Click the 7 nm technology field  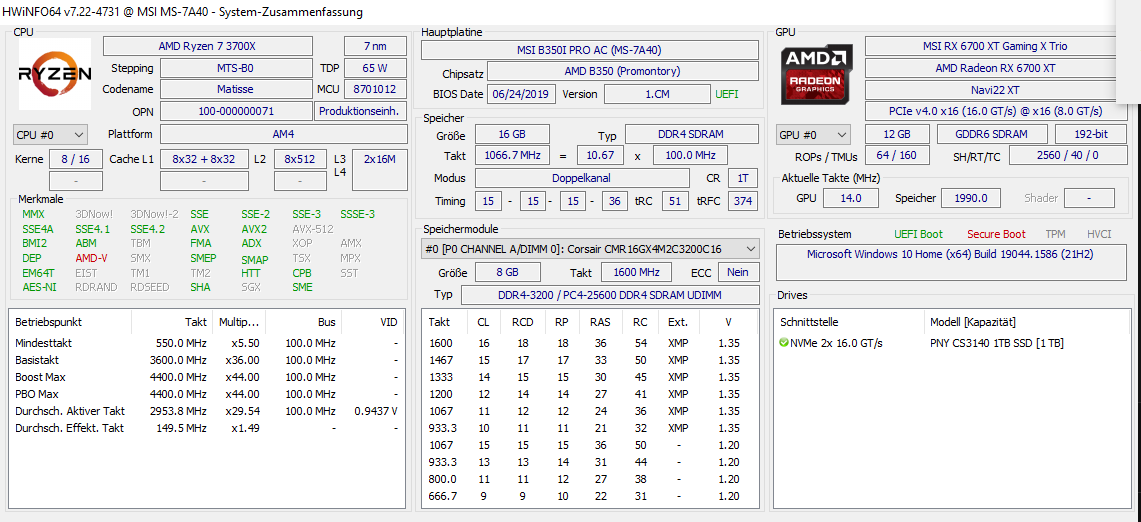[x=375, y=46]
